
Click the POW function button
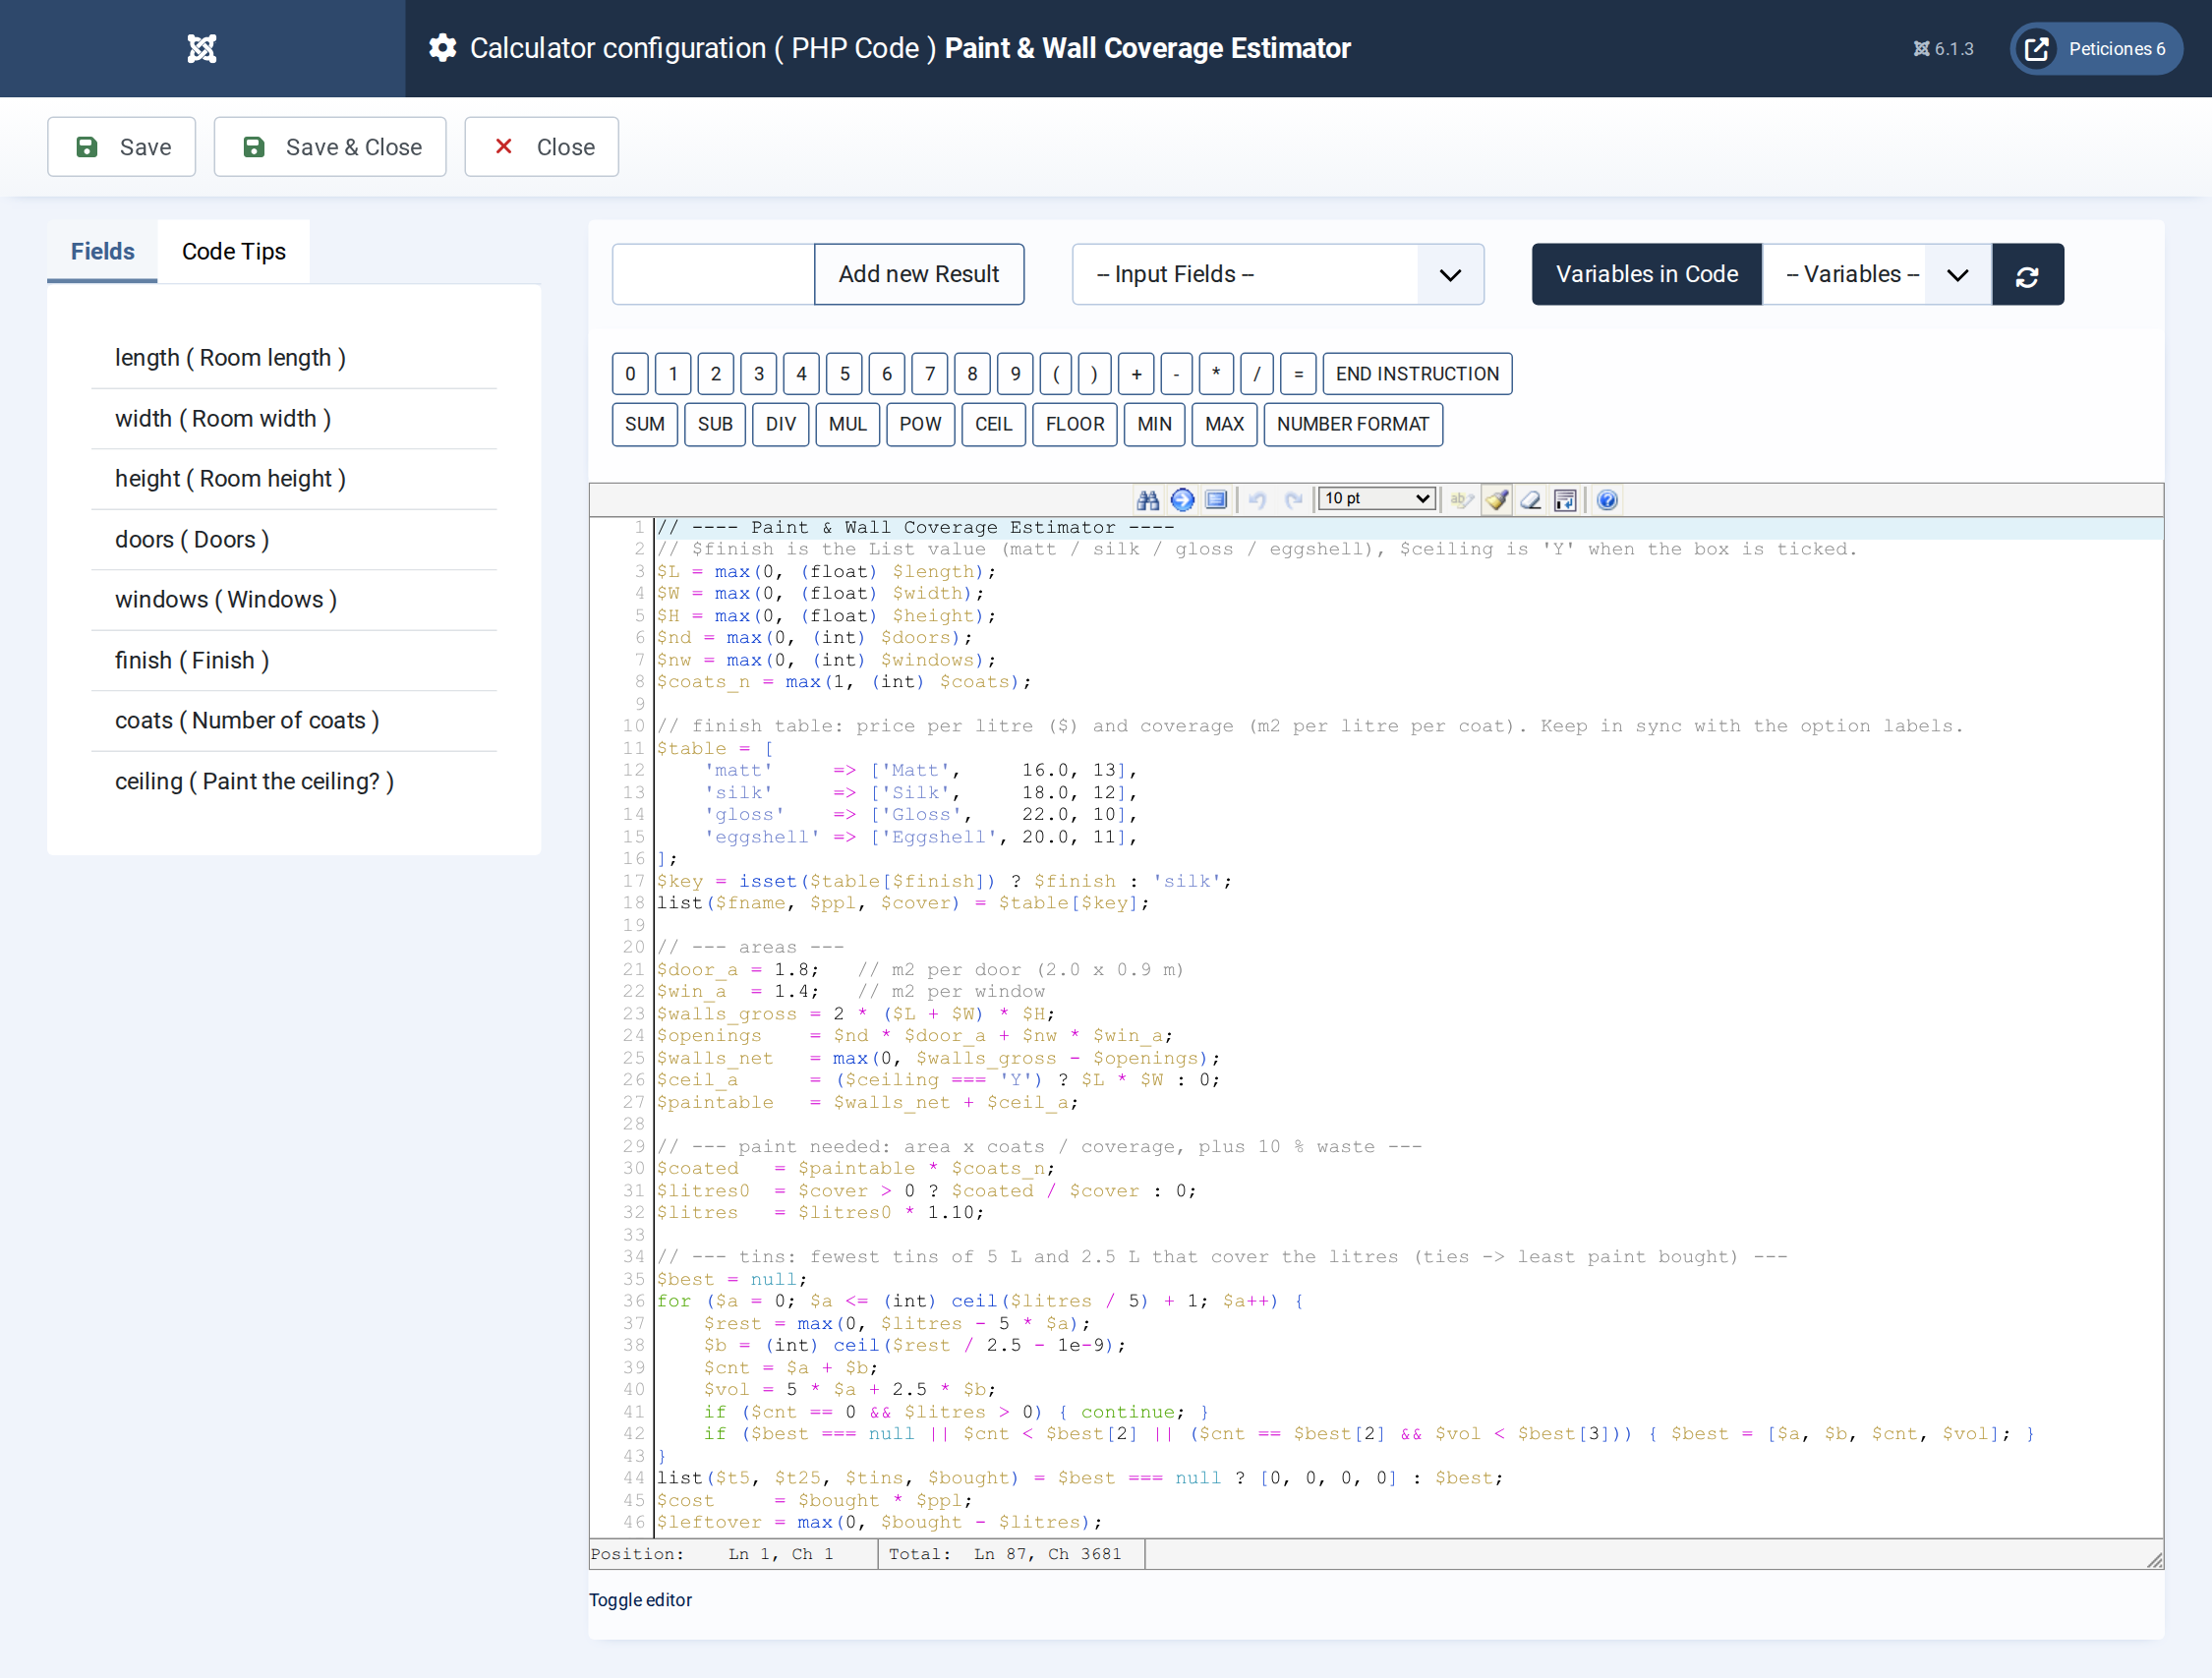pos(920,424)
